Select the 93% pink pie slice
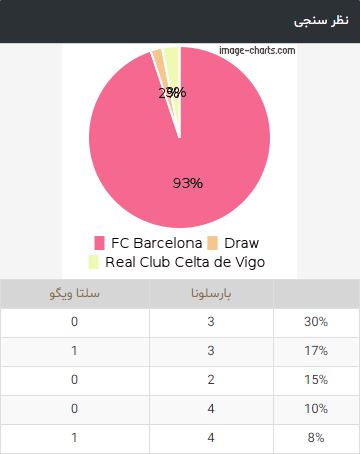Viewport: 361px width, 454px height. click(x=187, y=167)
